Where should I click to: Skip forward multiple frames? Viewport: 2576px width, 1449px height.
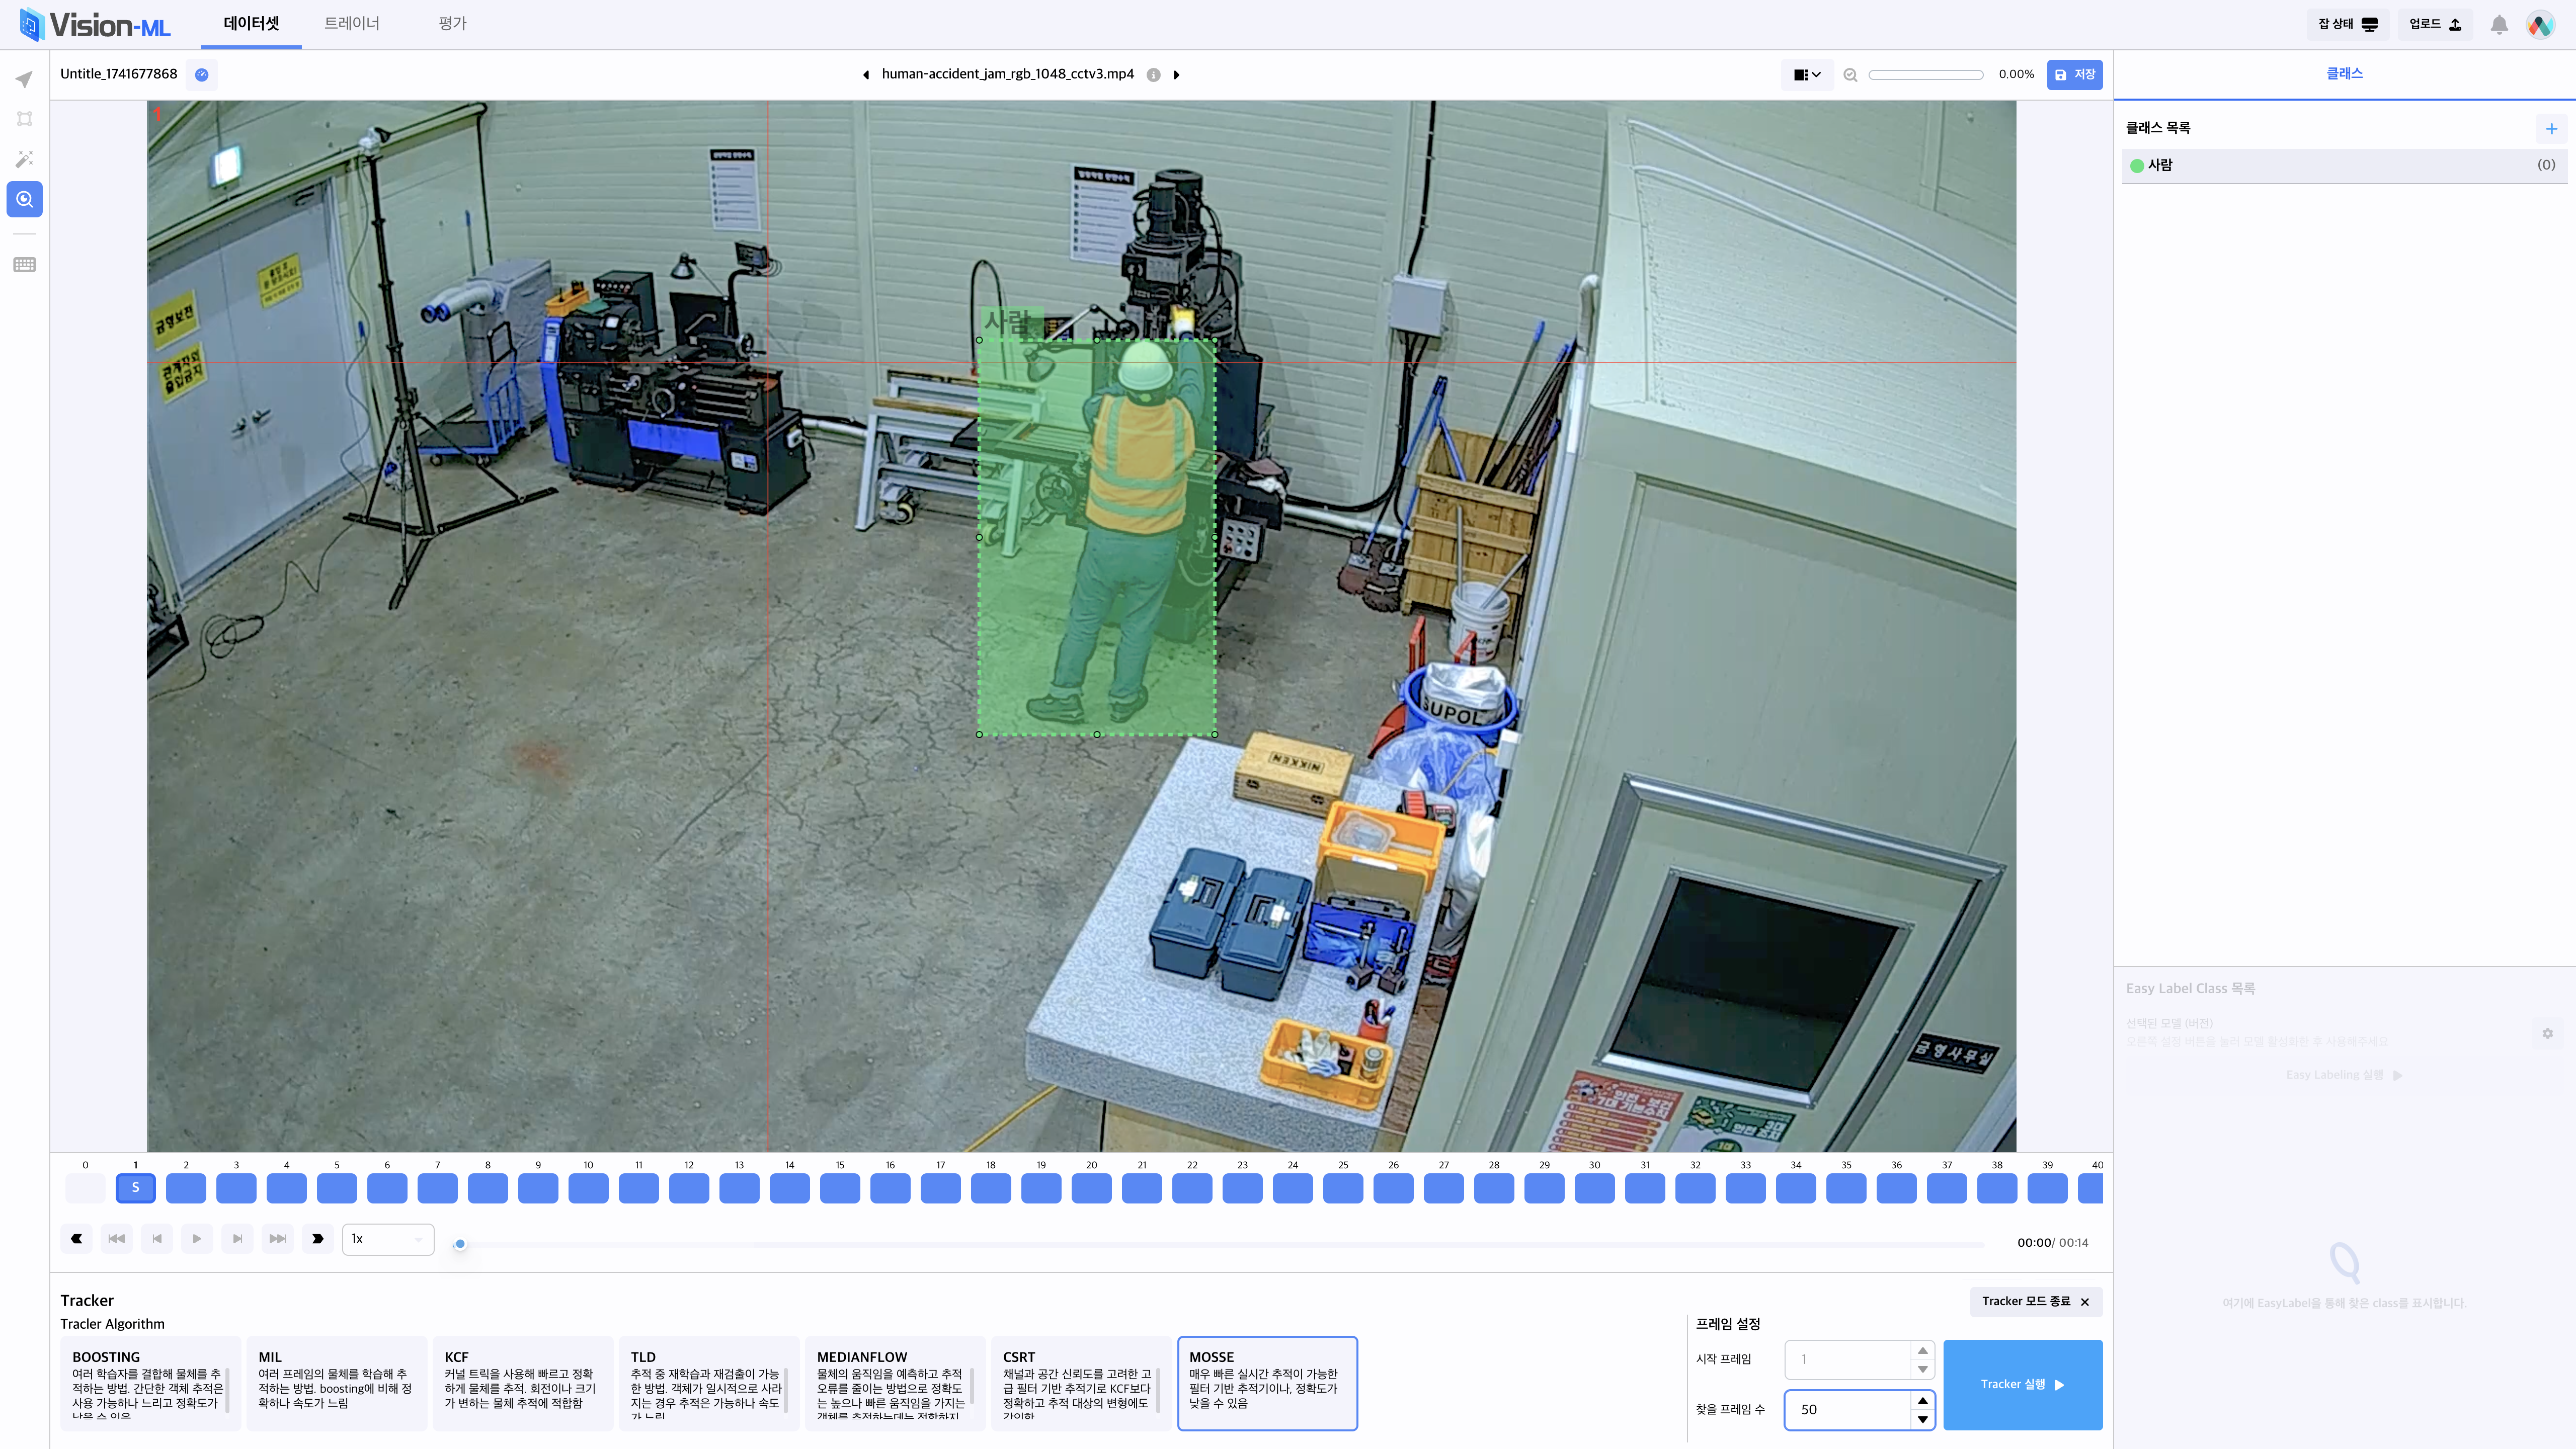pyautogui.click(x=277, y=1239)
